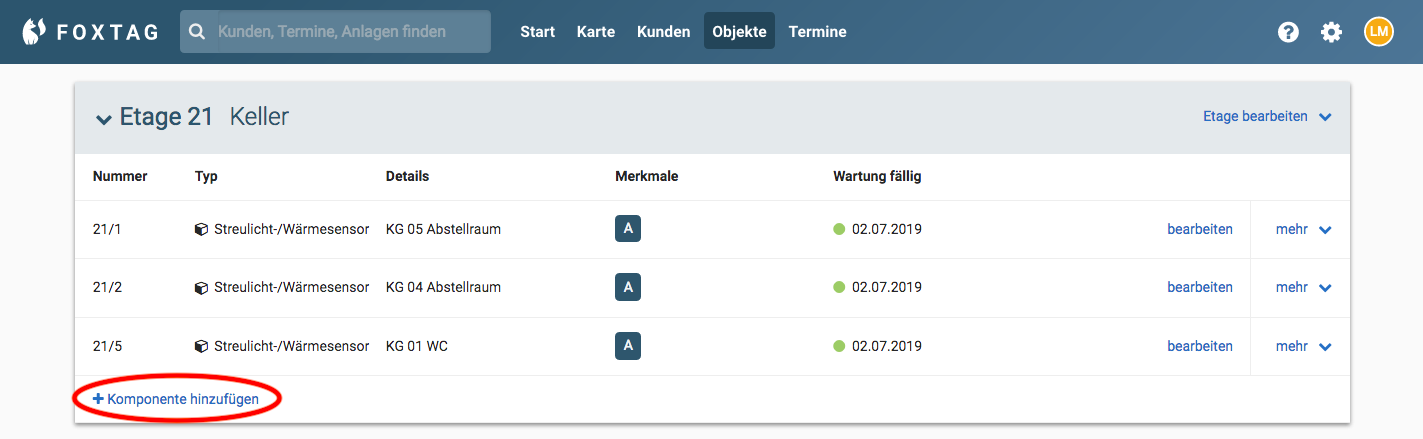1423x439 pixels.
Task: Click the cube icon in row 21/1
Action: 201,229
